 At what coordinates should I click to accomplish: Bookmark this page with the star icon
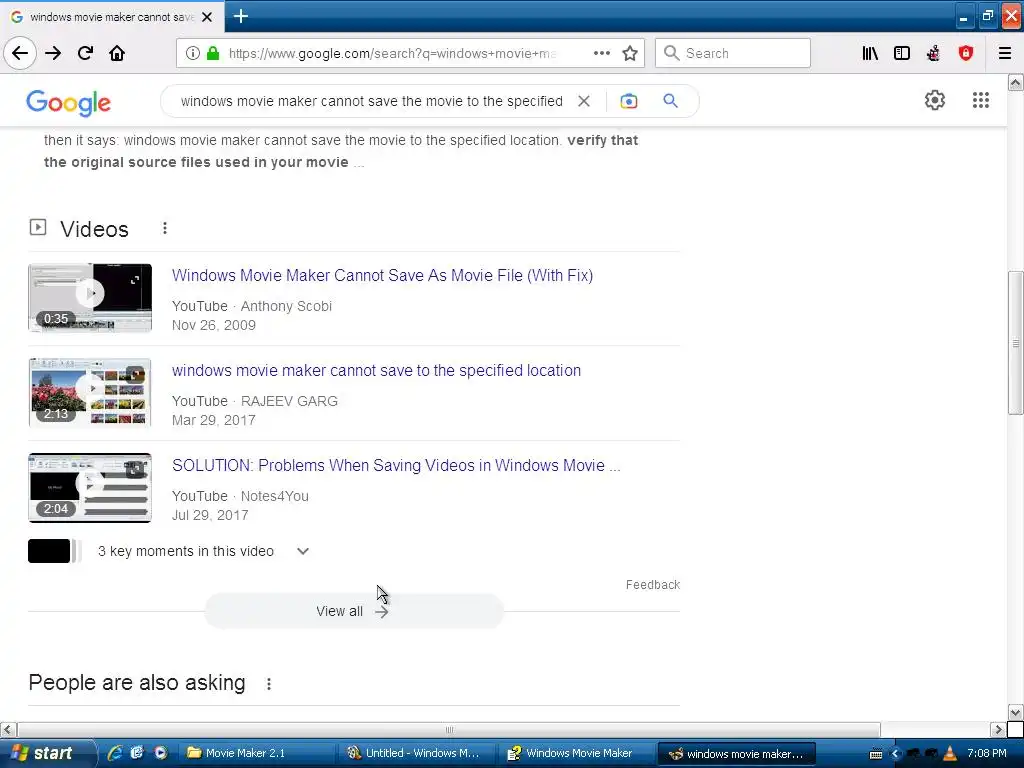click(630, 53)
